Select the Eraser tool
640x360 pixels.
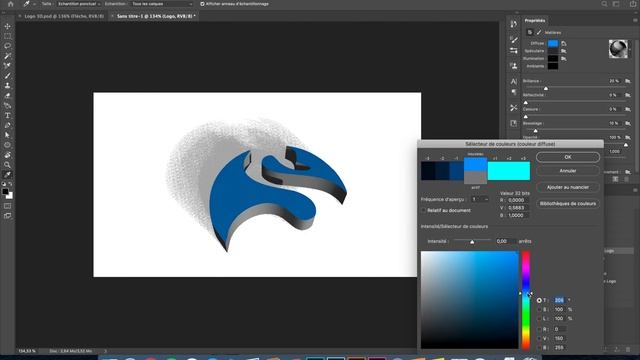click(7, 96)
